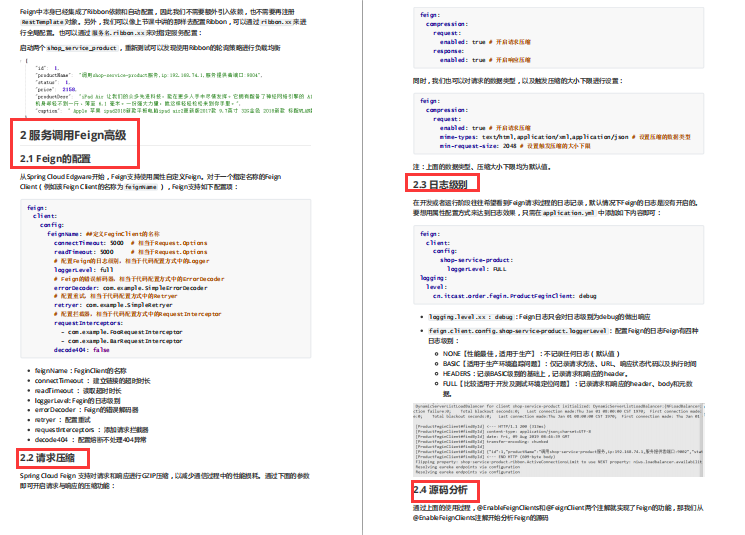Click the 'logging:' code line

(433, 278)
